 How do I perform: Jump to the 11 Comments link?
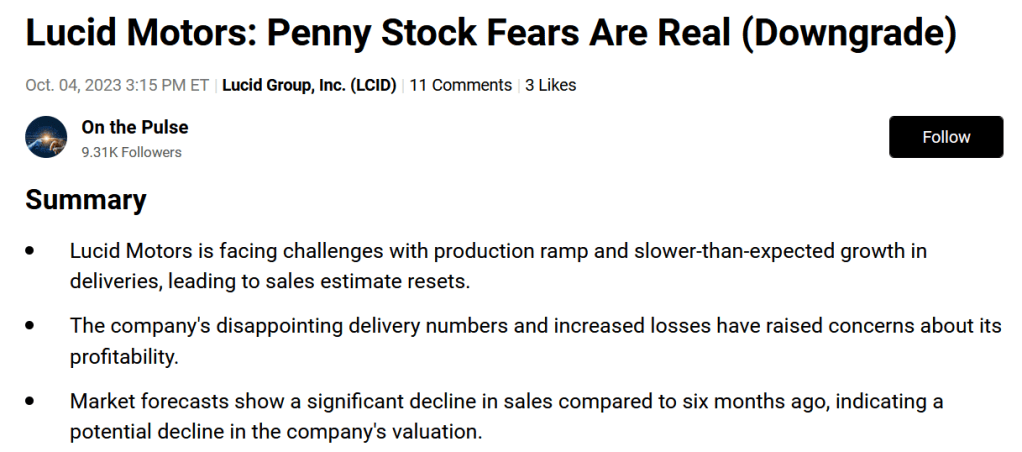[460, 85]
